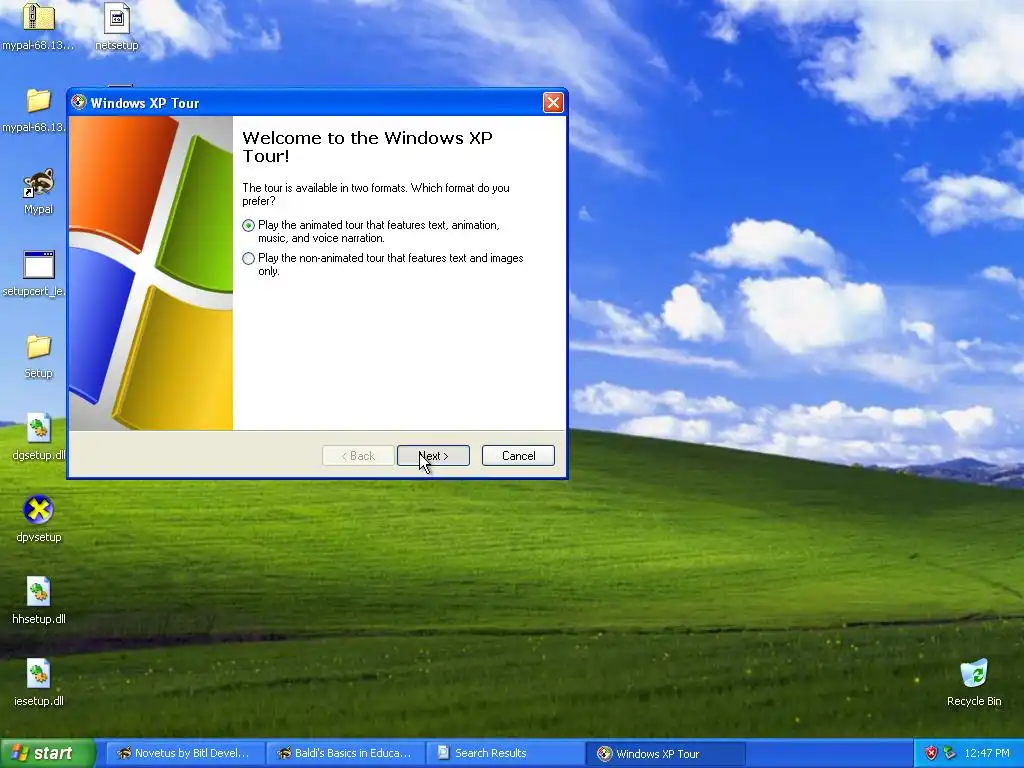Select the Setup folder desktop icon
The width and height of the screenshot is (1024, 768).
(38, 356)
